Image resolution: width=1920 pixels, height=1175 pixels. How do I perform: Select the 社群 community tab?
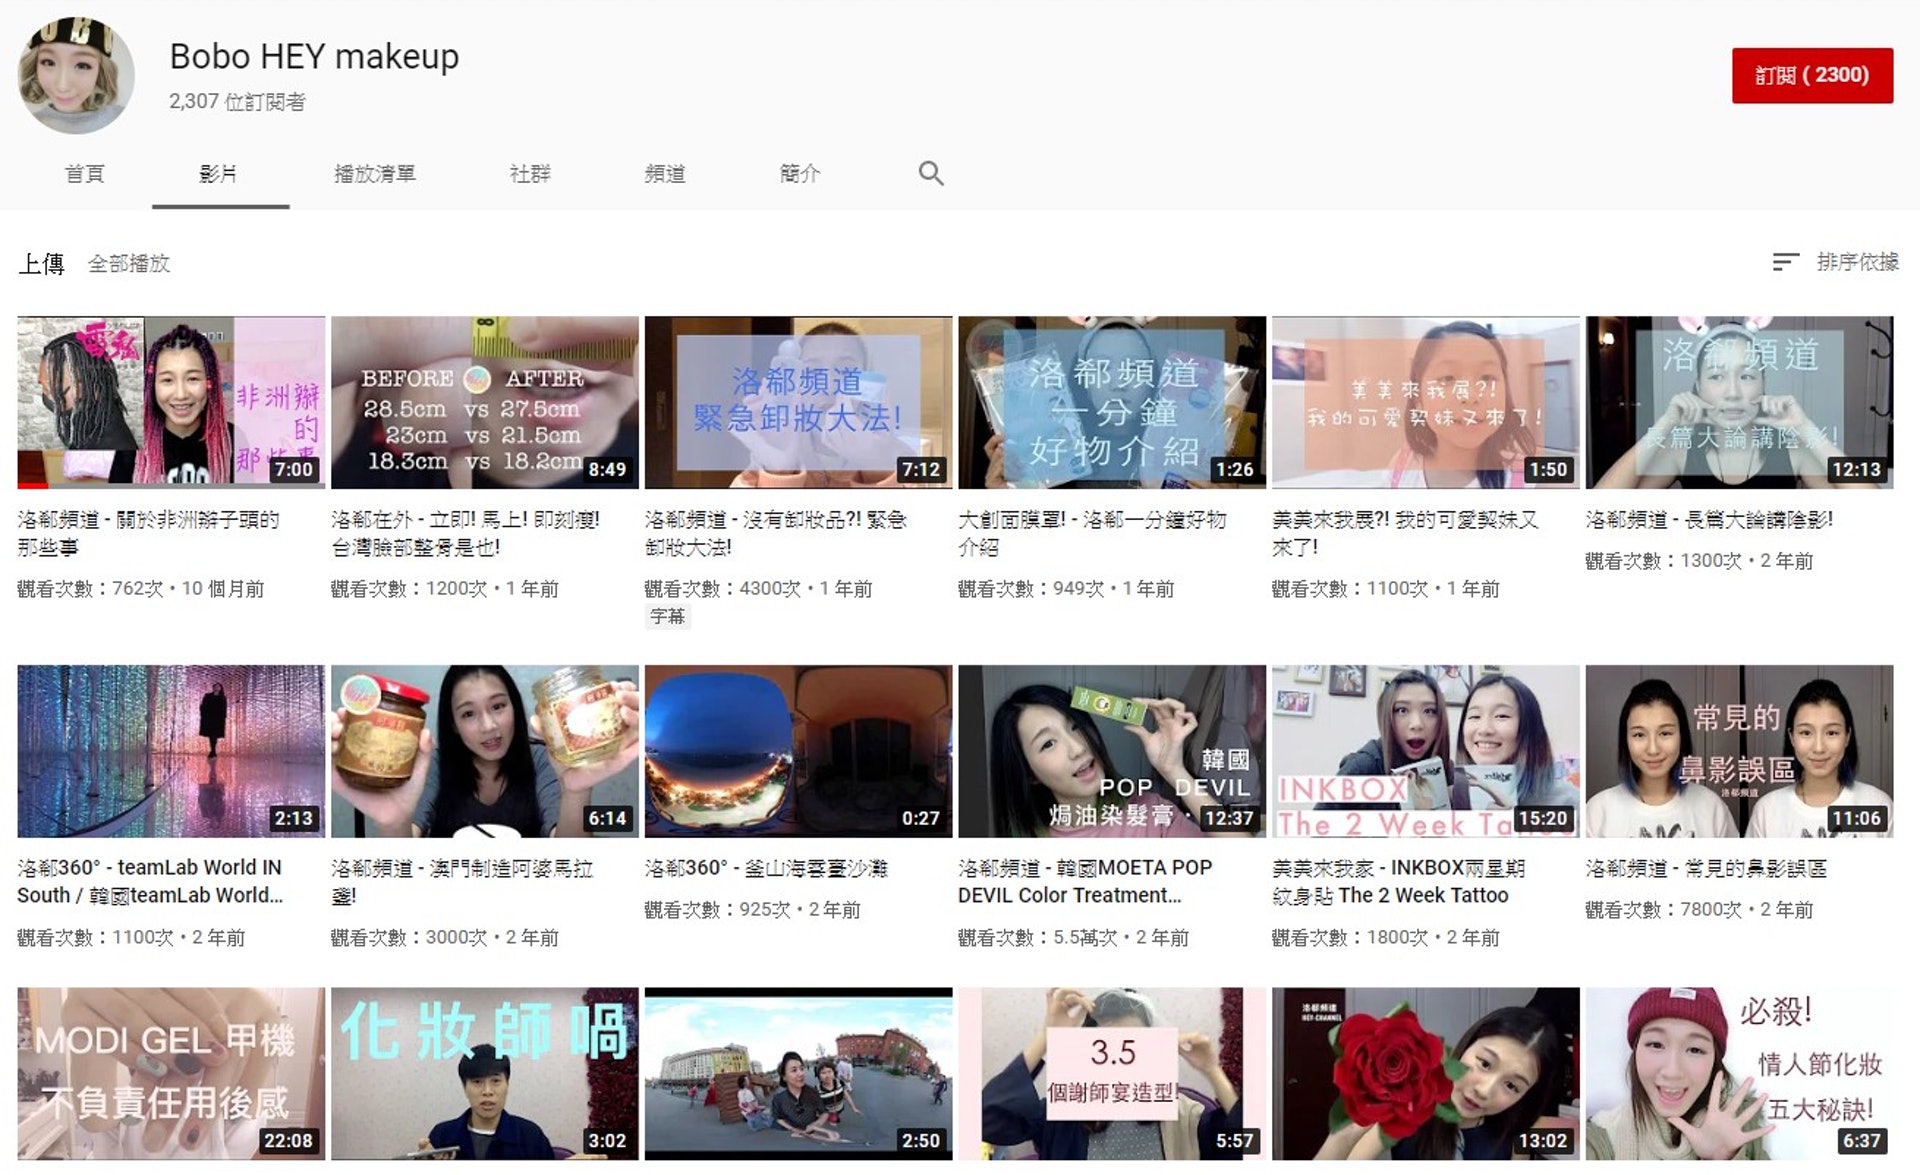530,174
